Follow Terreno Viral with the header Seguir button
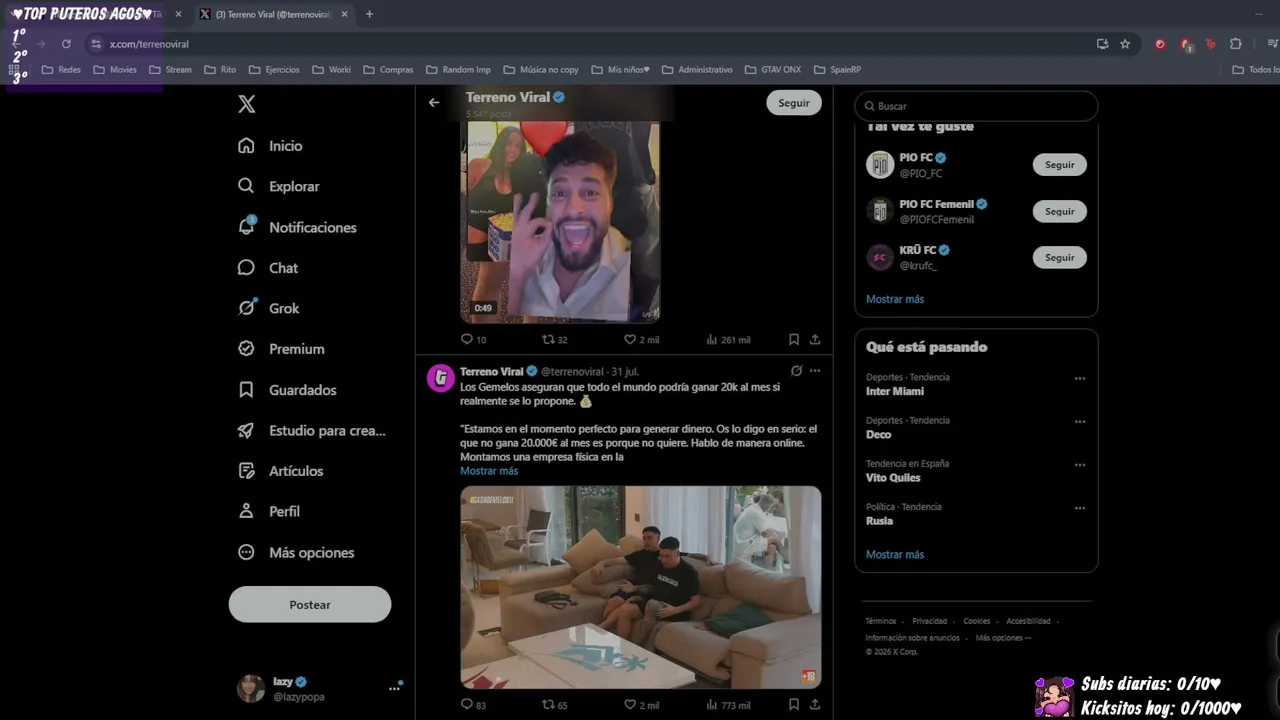 click(794, 103)
